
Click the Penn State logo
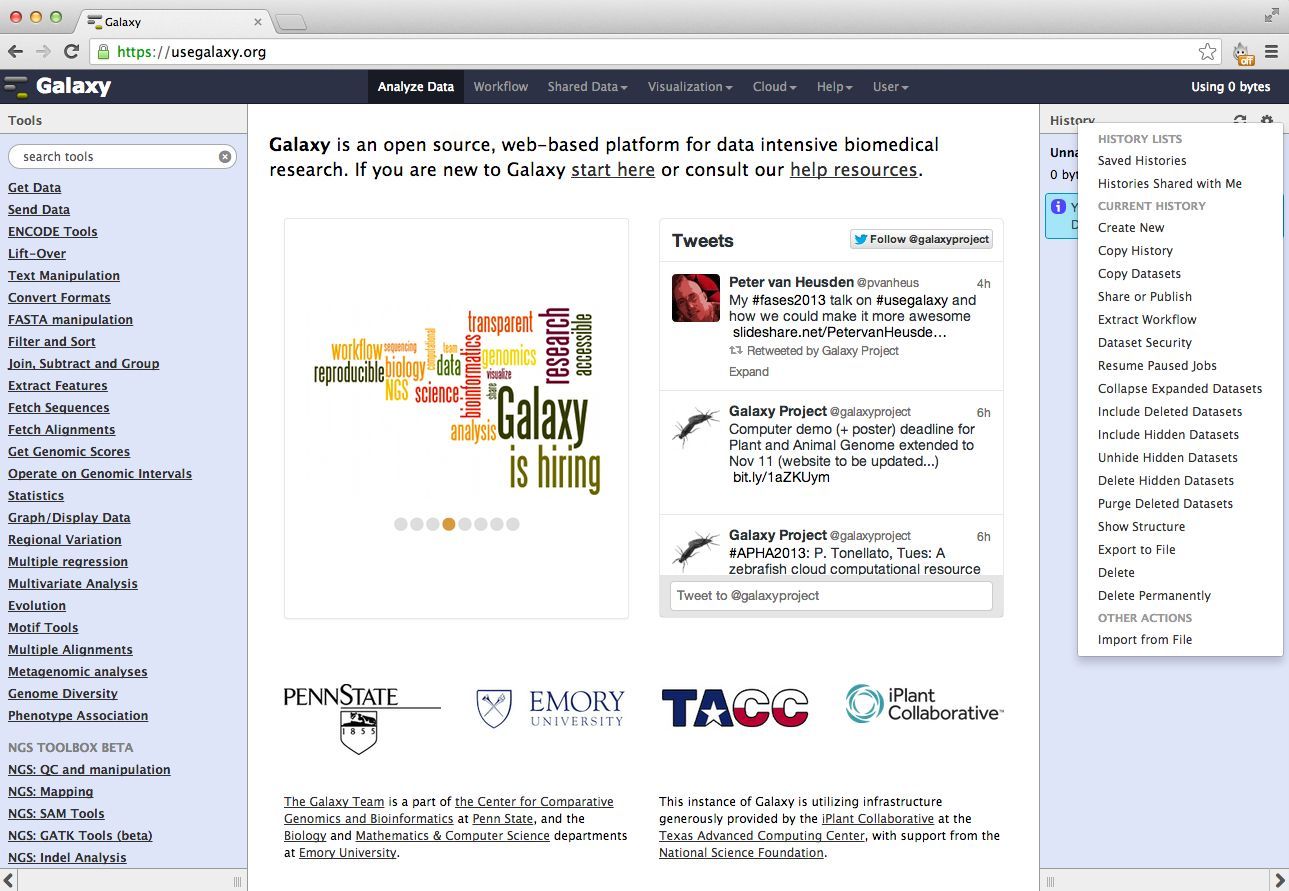tap(360, 719)
